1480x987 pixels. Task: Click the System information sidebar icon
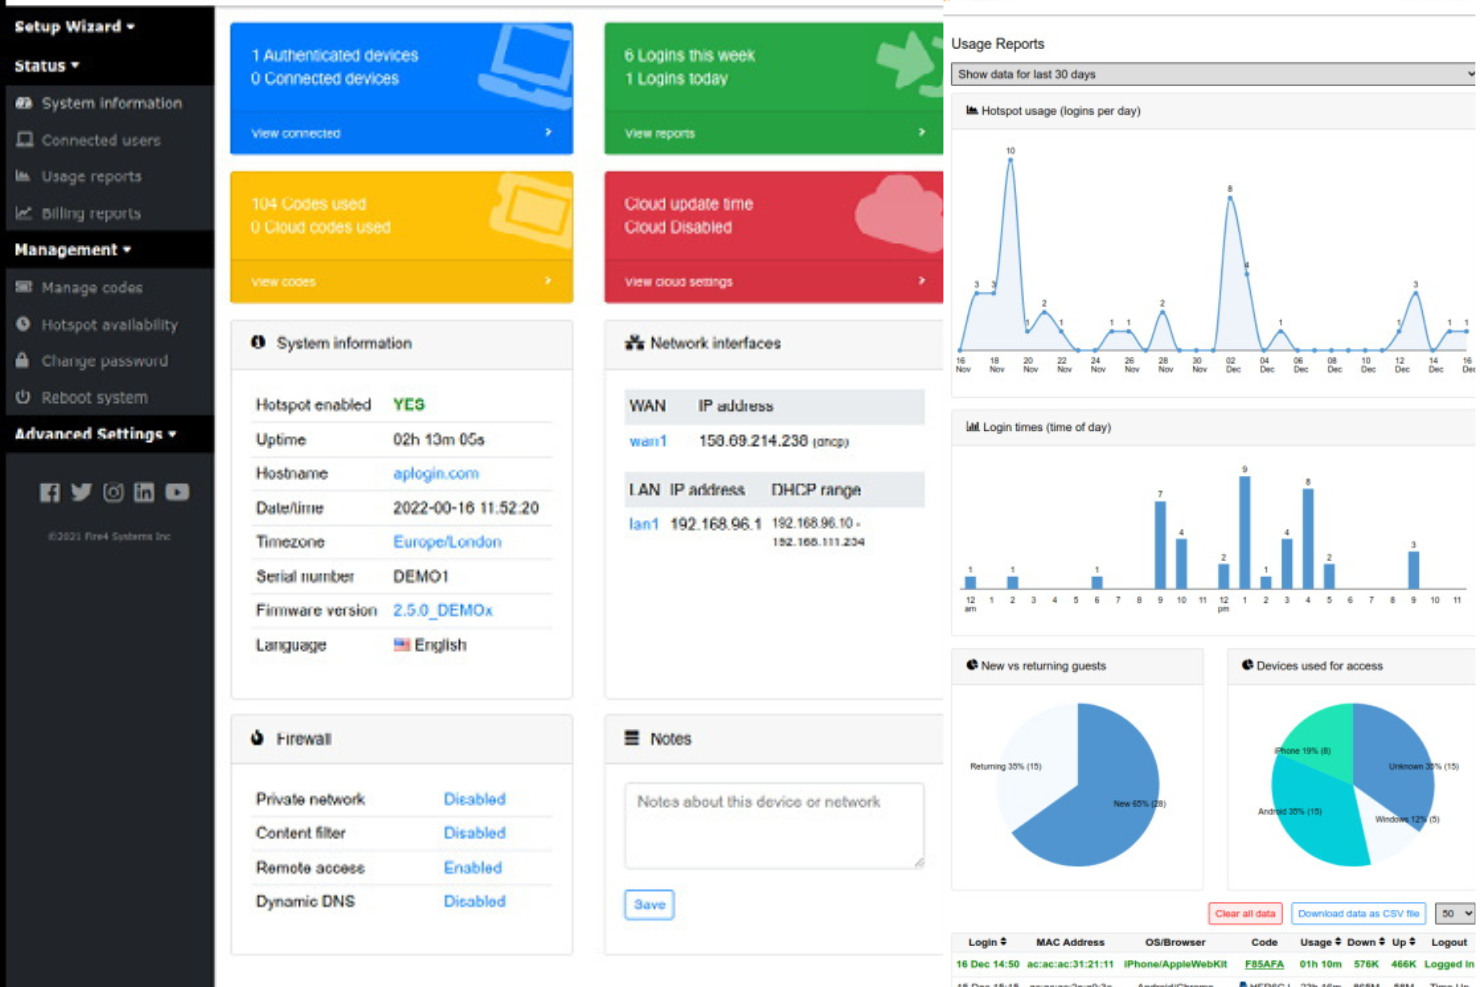click(x=23, y=103)
